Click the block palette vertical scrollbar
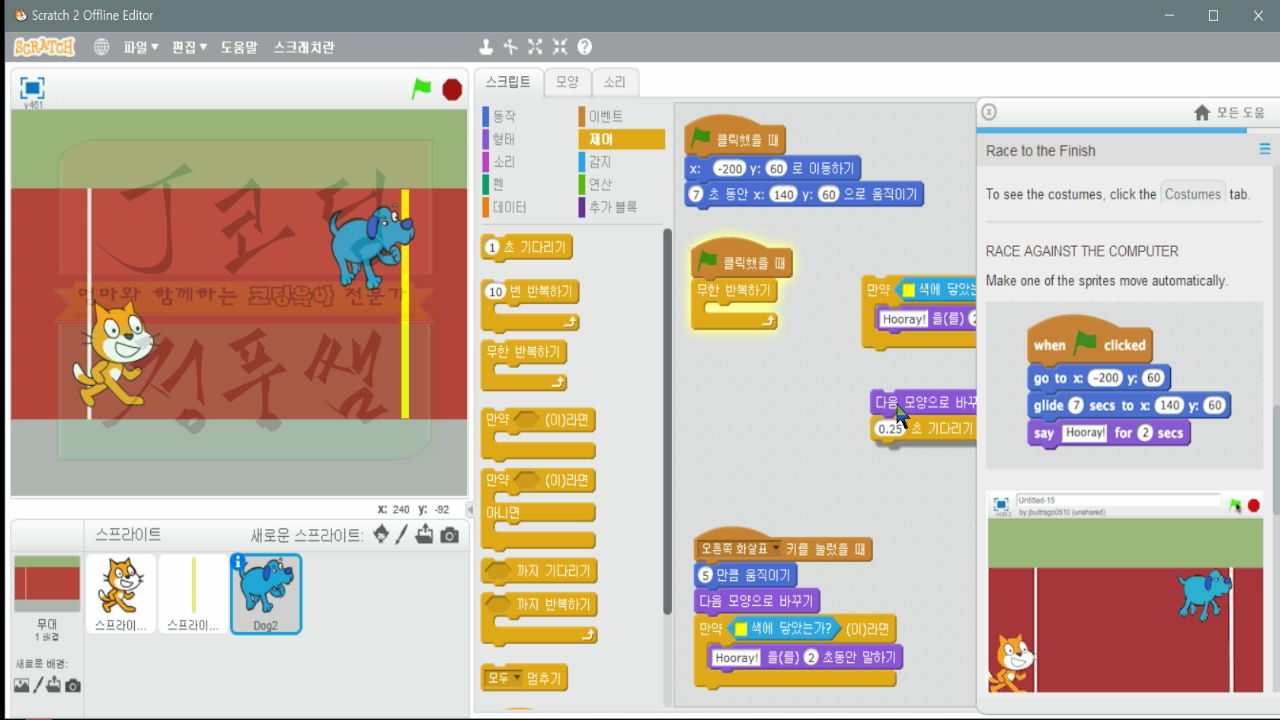Screen dimensions: 1280x720 tap(668, 420)
